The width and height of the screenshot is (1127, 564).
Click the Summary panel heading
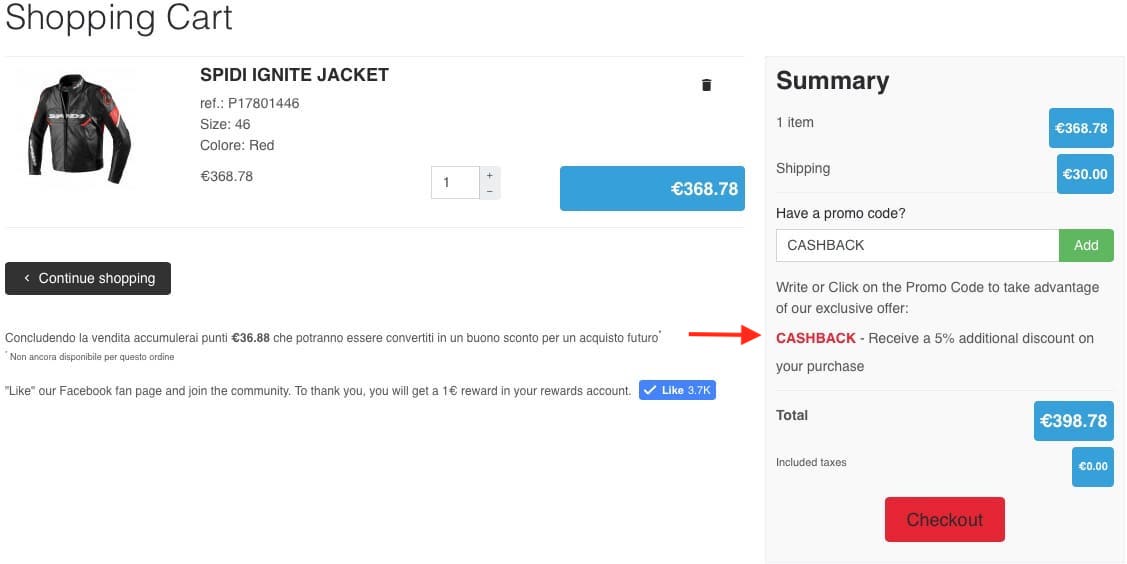pos(832,81)
